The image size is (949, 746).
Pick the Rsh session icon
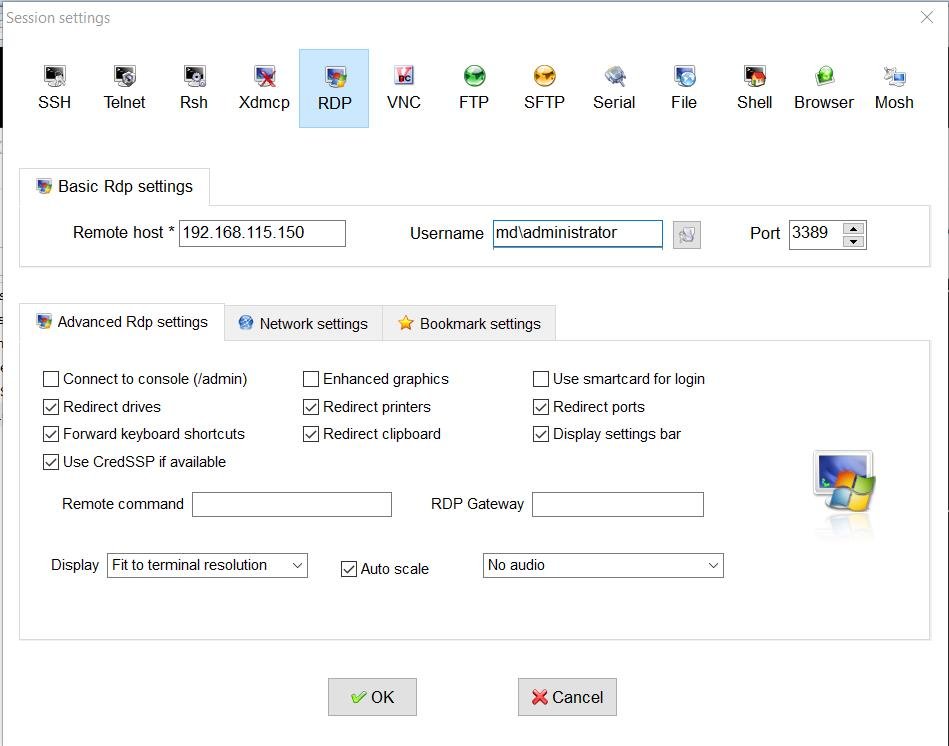tap(194, 88)
